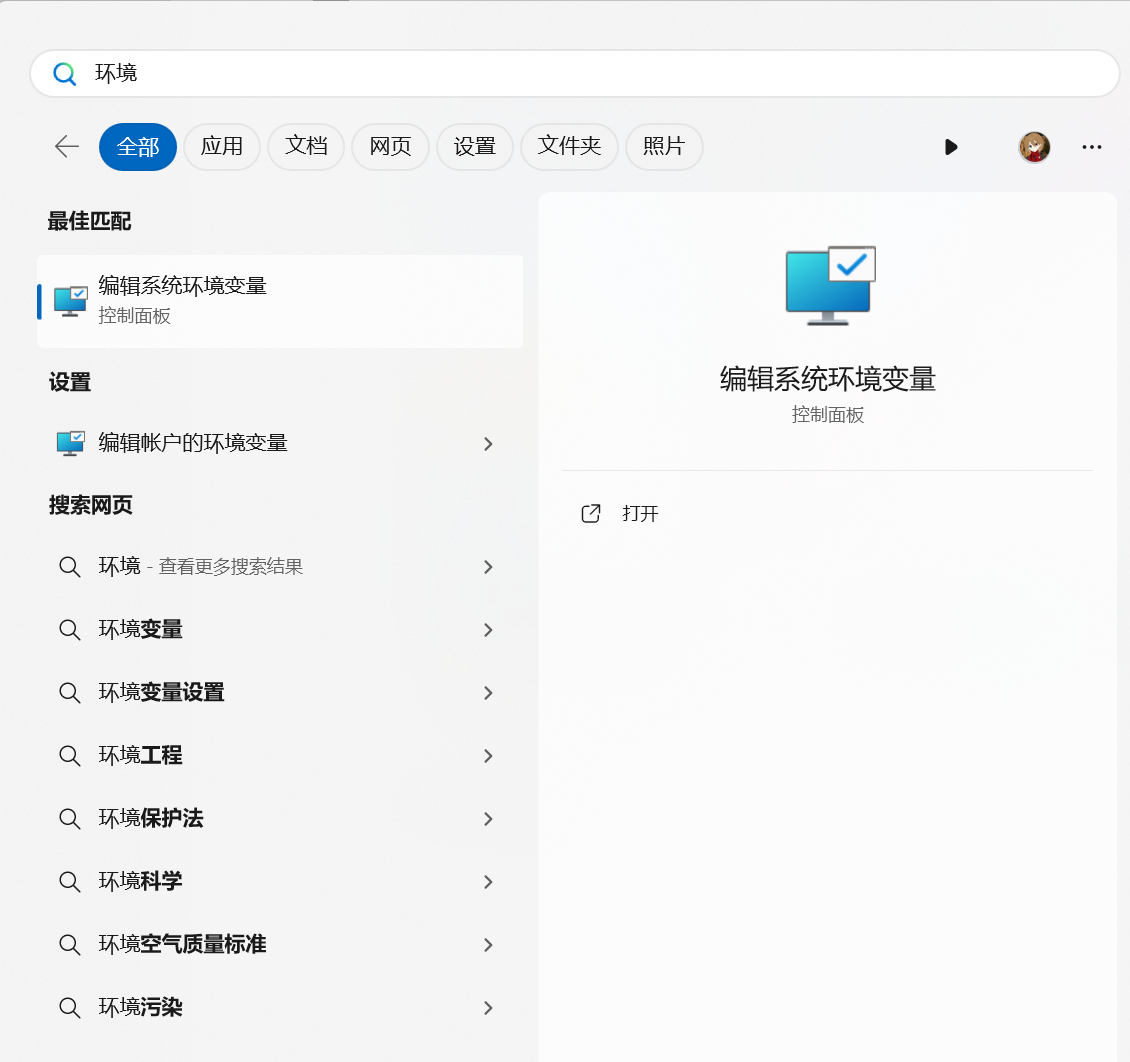The height and width of the screenshot is (1062, 1130).
Task: Click the magnifier icon beside 环境变量设置
Action: click(69, 693)
